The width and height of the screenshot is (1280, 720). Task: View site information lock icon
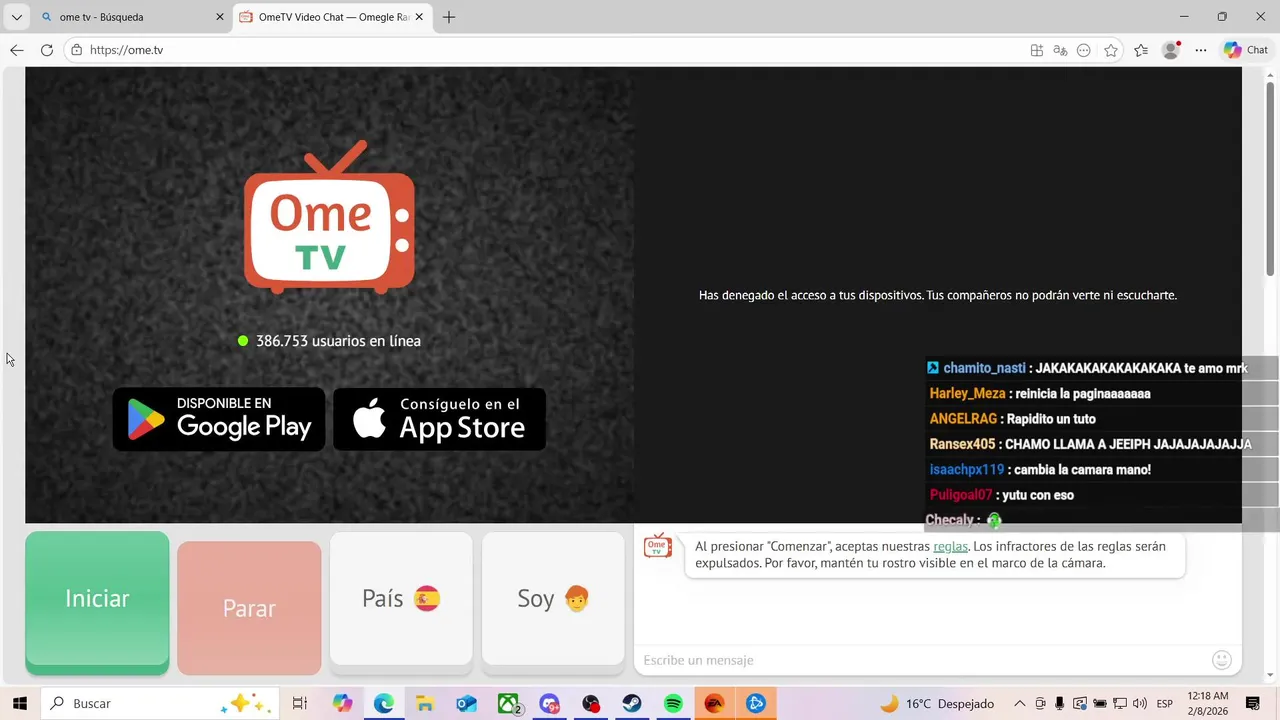pyautogui.click(x=77, y=50)
